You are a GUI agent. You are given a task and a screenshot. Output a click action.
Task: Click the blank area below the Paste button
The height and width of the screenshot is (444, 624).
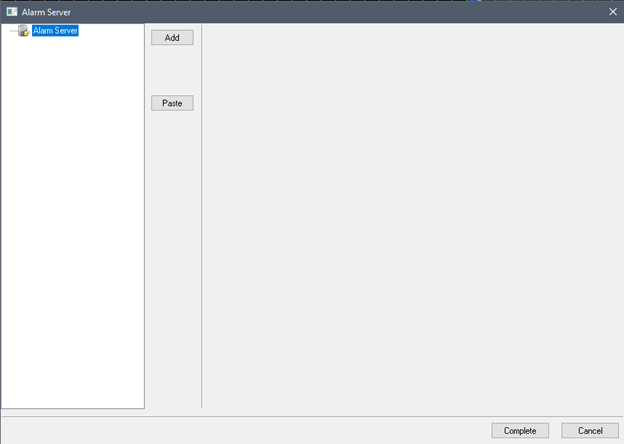click(x=172, y=259)
